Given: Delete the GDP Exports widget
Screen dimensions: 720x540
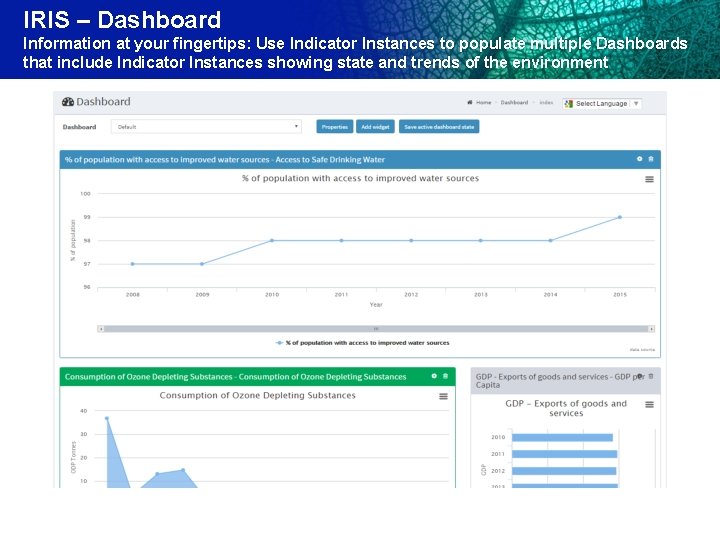Looking at the screenshot, I should pyautogui.click(x=651, y=376).
